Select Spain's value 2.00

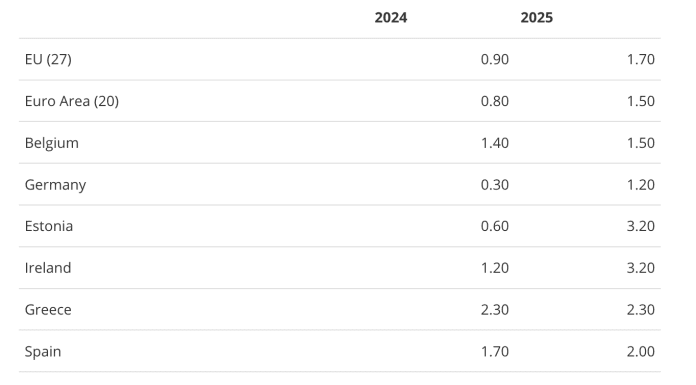coord(641,351)
